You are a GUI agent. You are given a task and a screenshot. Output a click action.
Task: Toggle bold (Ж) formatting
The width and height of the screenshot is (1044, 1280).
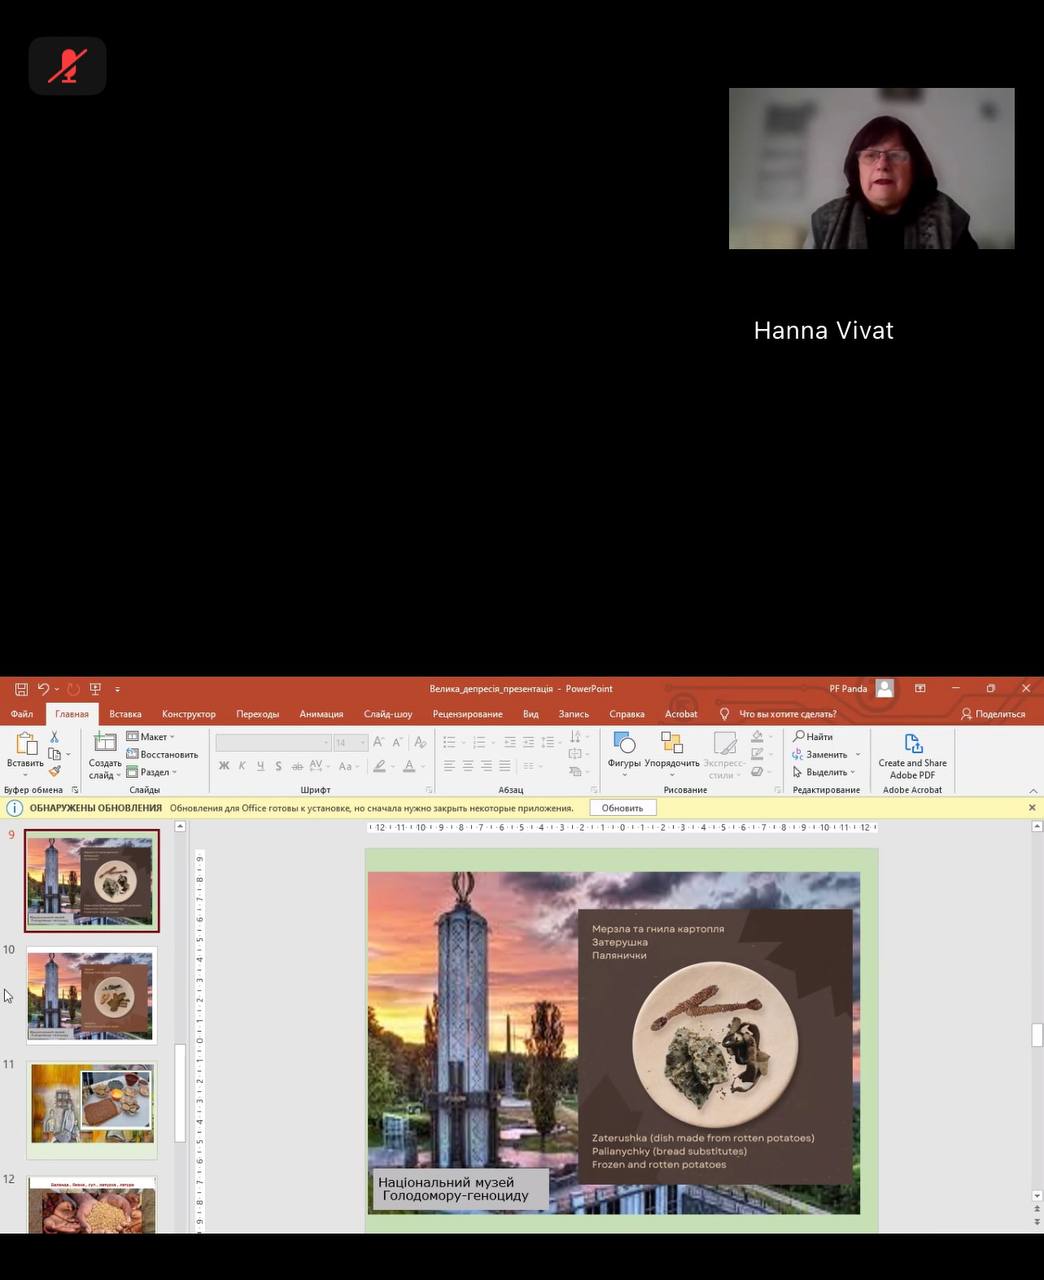[224, 766]
